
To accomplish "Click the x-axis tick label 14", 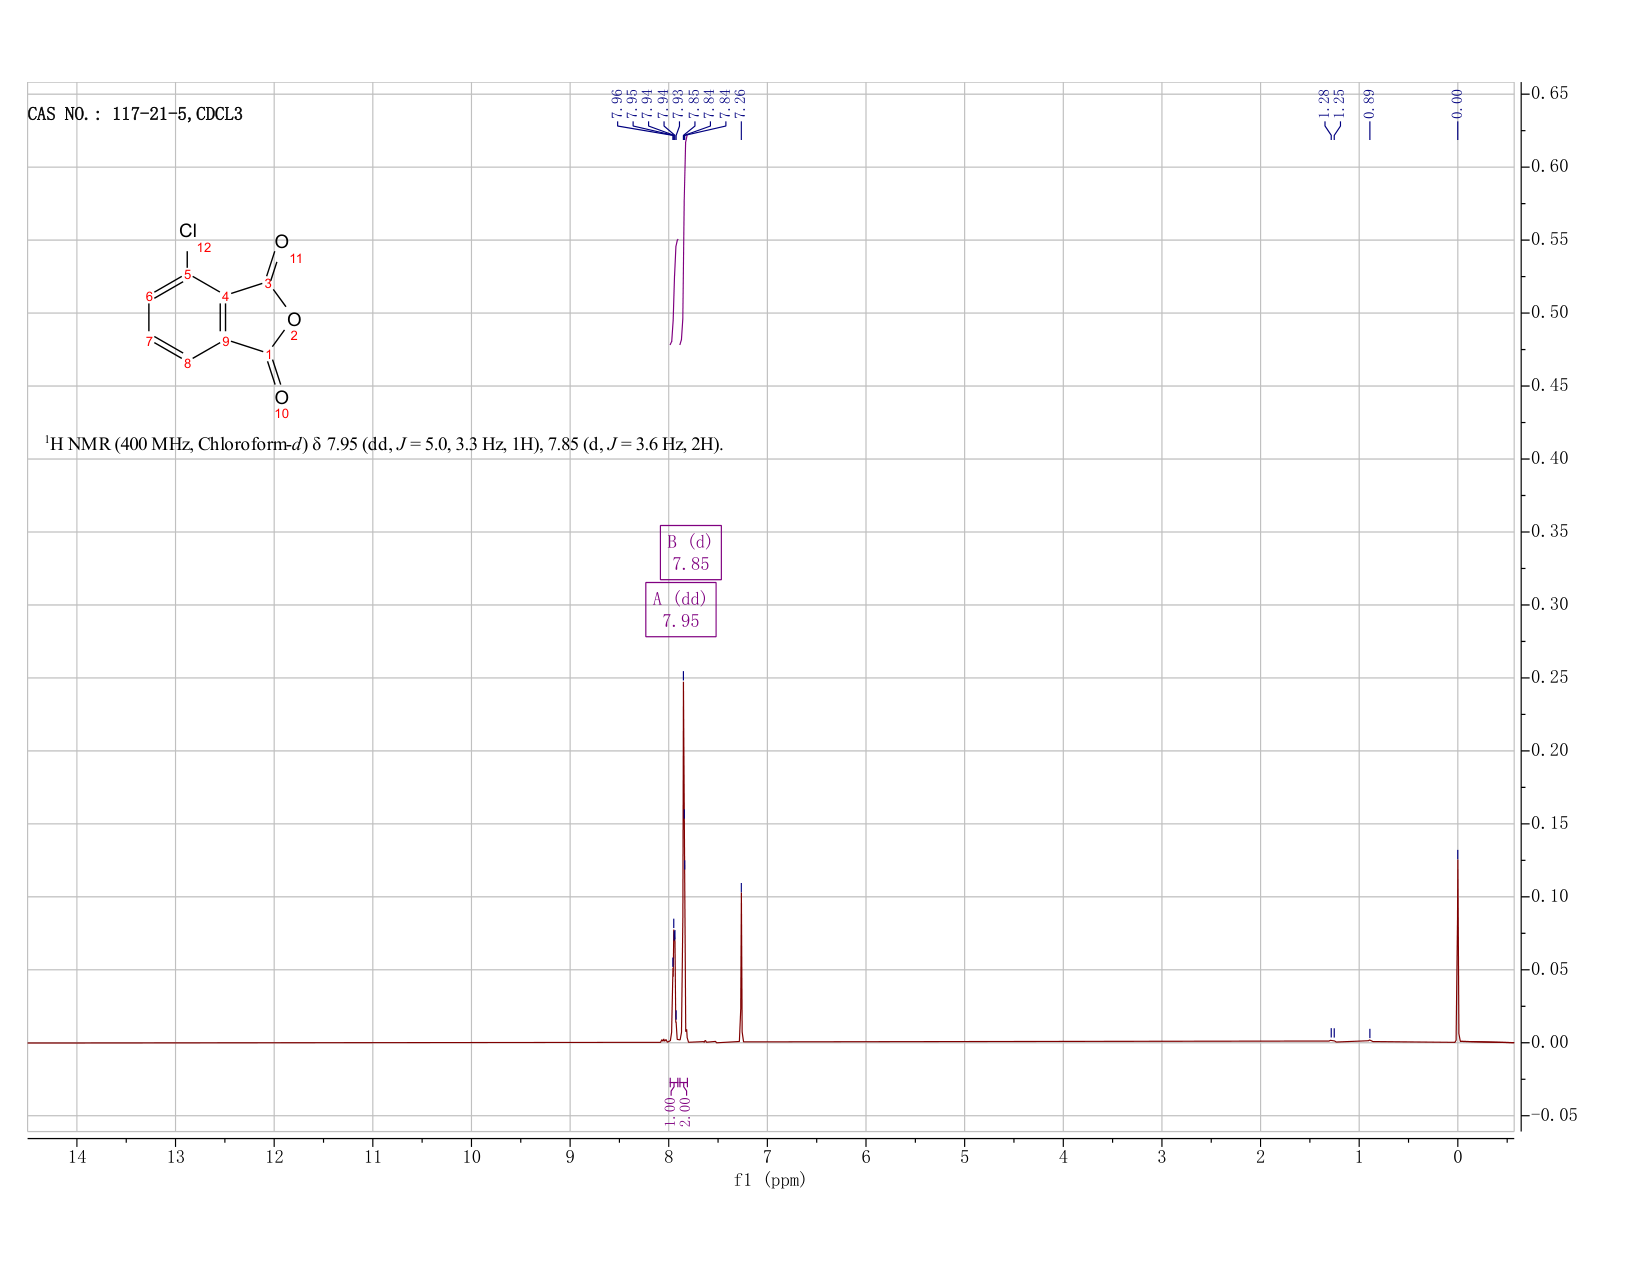I will [77, 1157].
